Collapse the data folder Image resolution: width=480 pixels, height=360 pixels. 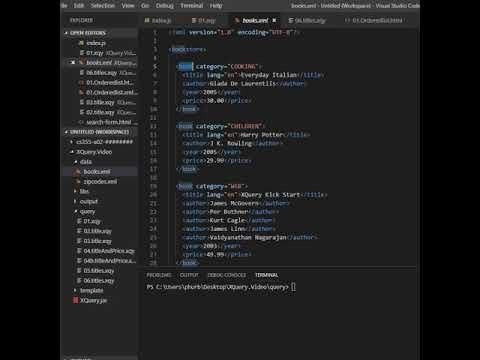[86, 162]
